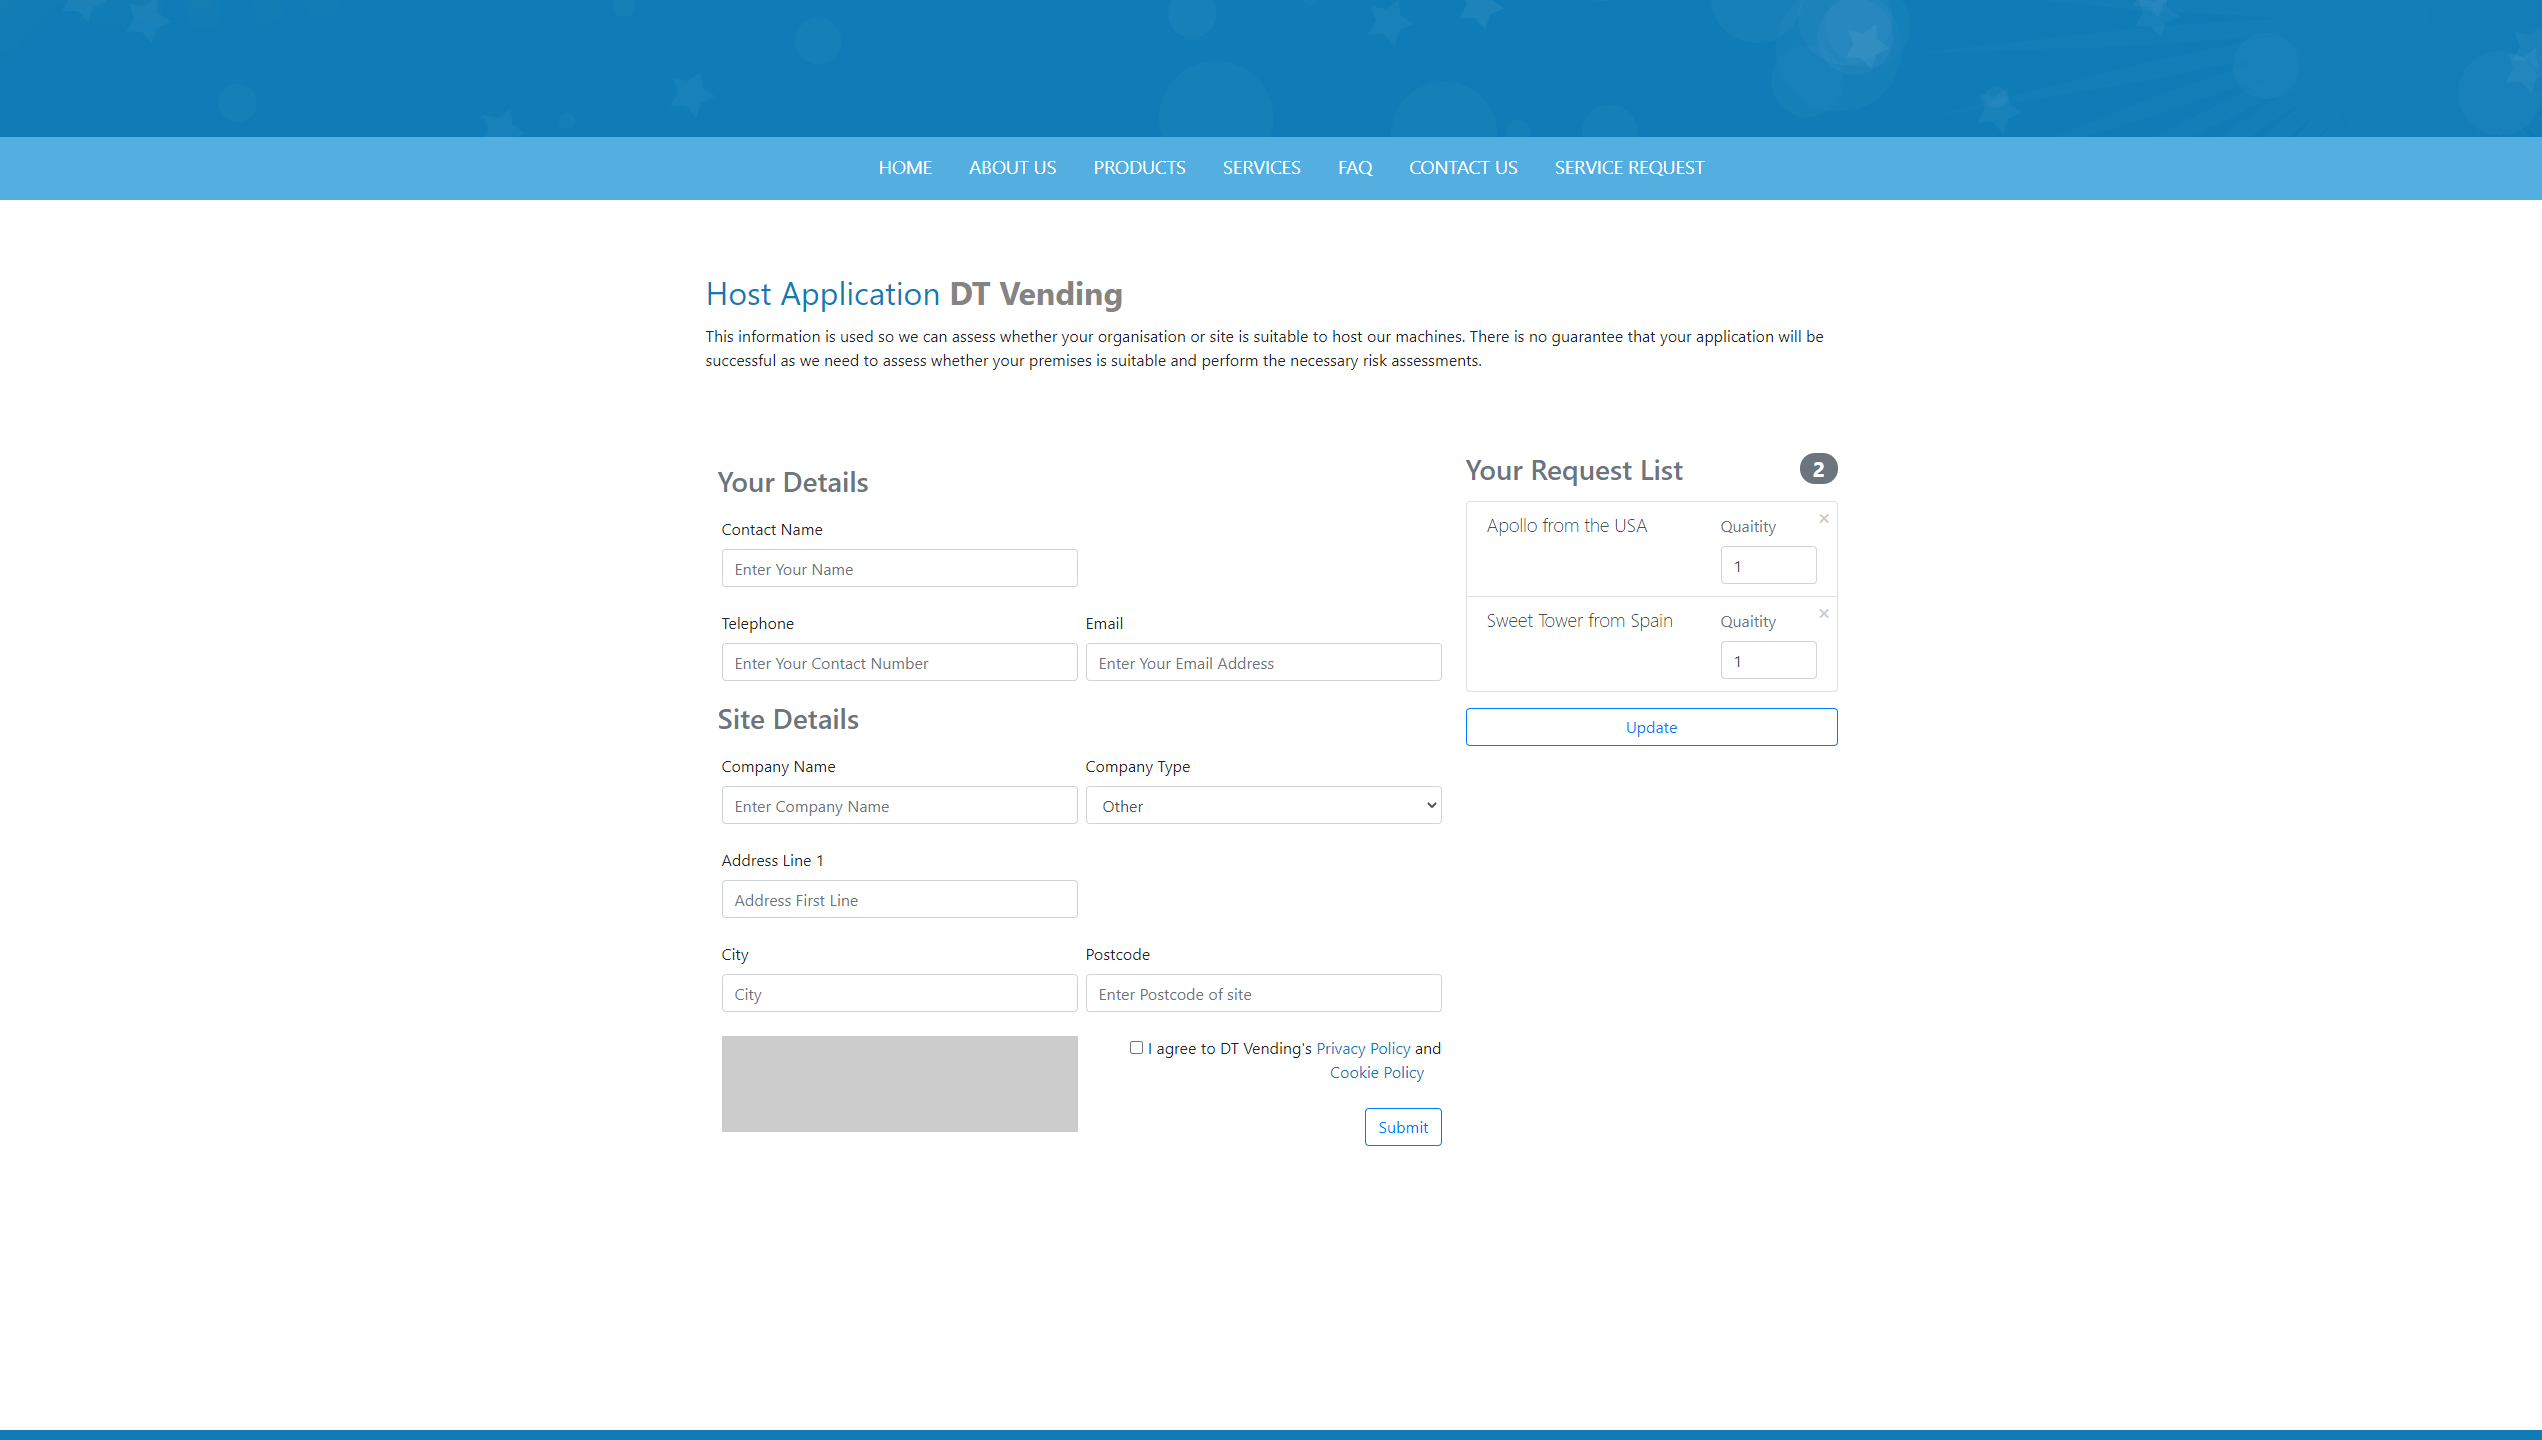The height and width of the screenshot is (1440, 2542).
Task: Focus the Contact Name input field
Action: (899, 569)
